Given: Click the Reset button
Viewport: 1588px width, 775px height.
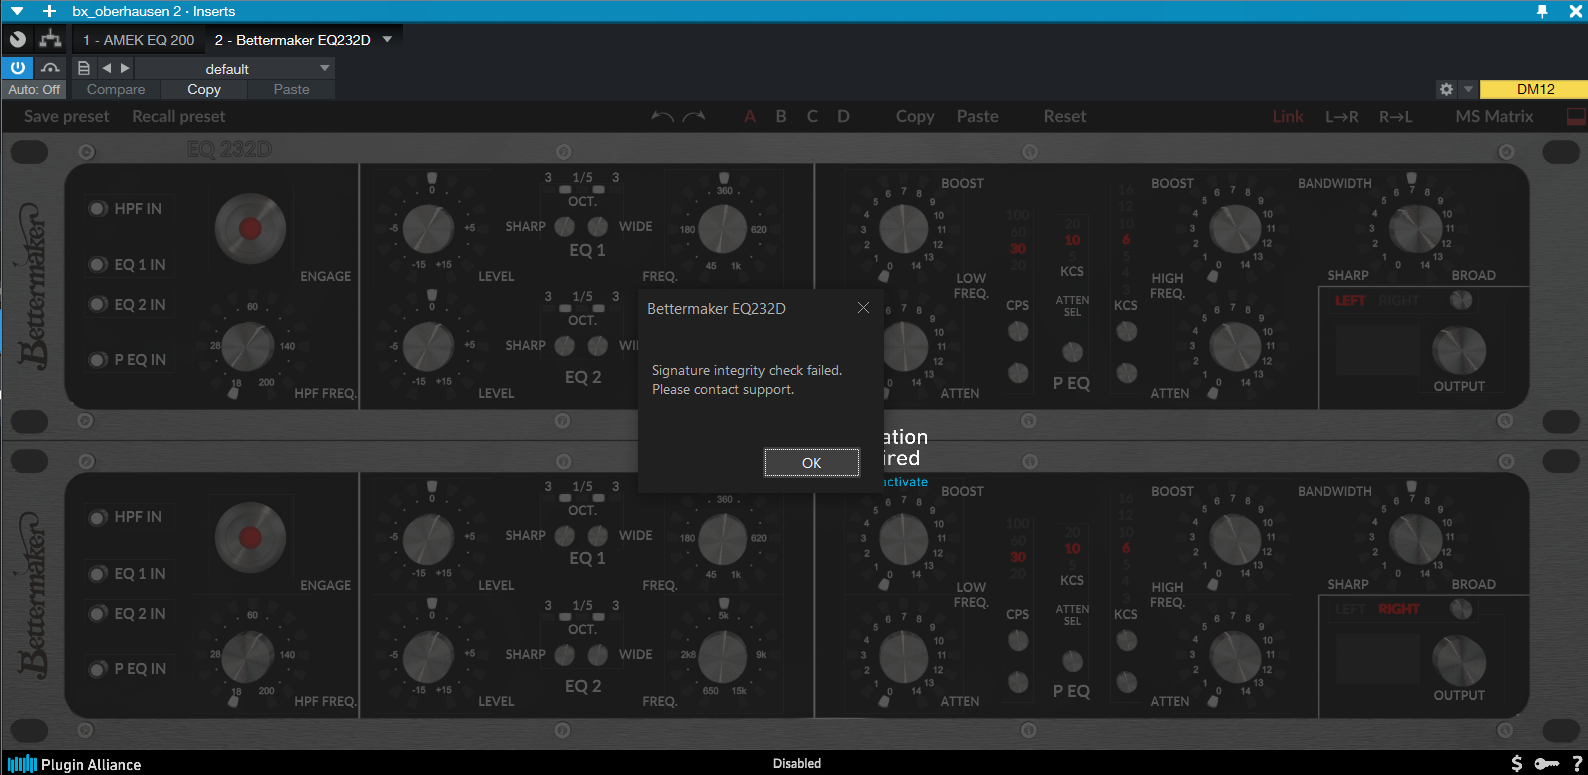Looking at the screenshot, I should [1065, 116].
